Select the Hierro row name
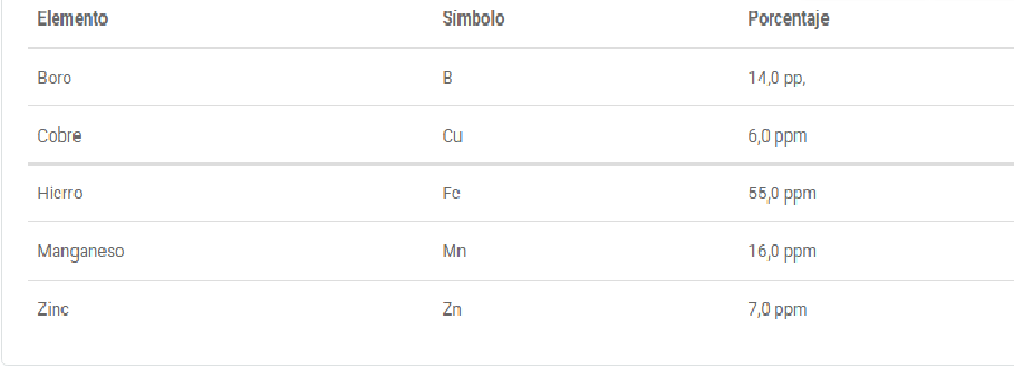Viewport: 1018px width, 368px height. pos(60,193)
